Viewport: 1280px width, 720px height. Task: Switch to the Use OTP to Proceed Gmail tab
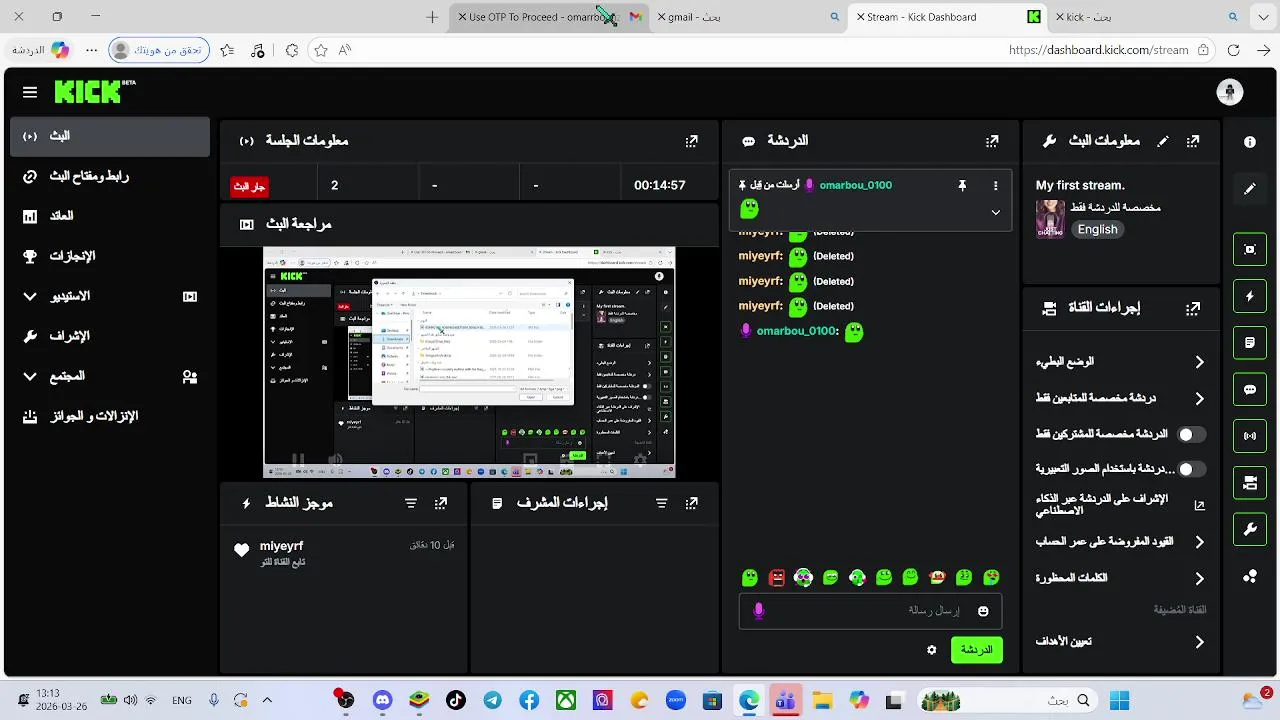(547, 17)
